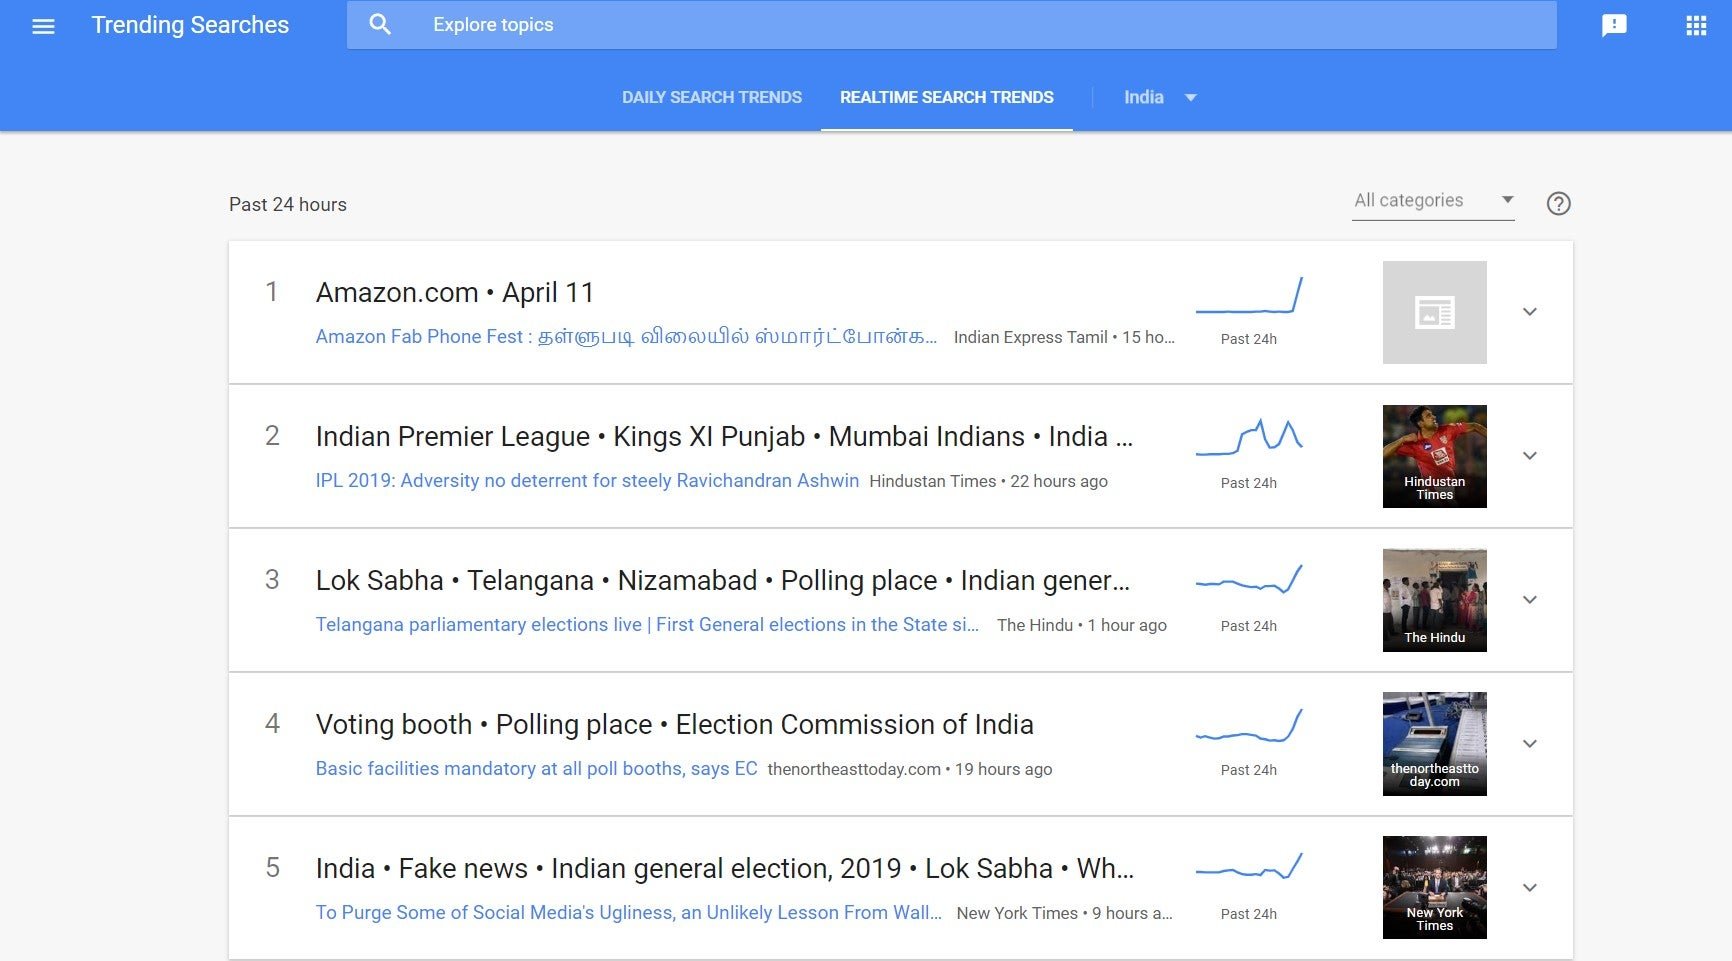Image resolution: width=1732 pixels, height=961 pixels.
Task: Click the Voting booth Polling place title
Action: (x=675, y=725)
